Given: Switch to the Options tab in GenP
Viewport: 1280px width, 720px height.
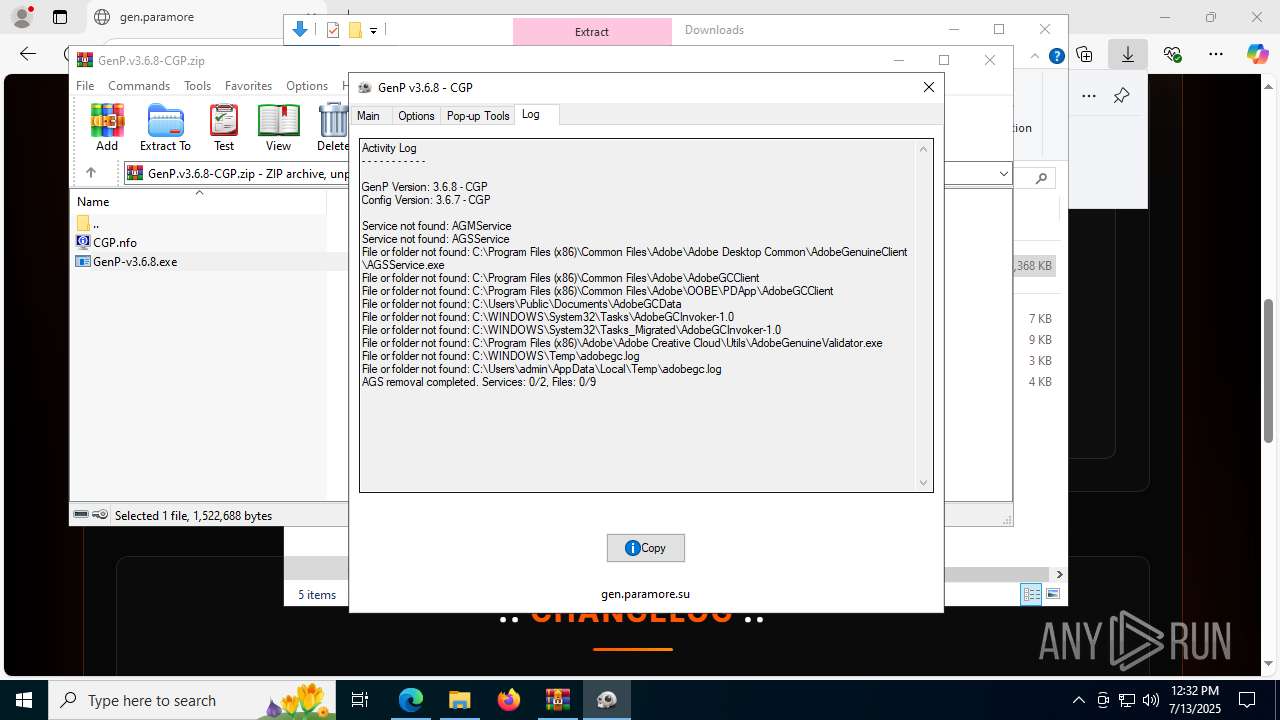Looking at the screenshot, I should coord(416,116).
